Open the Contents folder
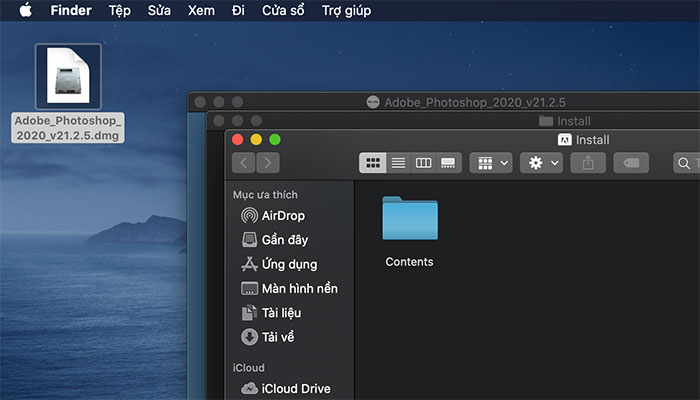The width and height of the screenshot is (700, 400). pyautogui.click(x=409, y=219)
